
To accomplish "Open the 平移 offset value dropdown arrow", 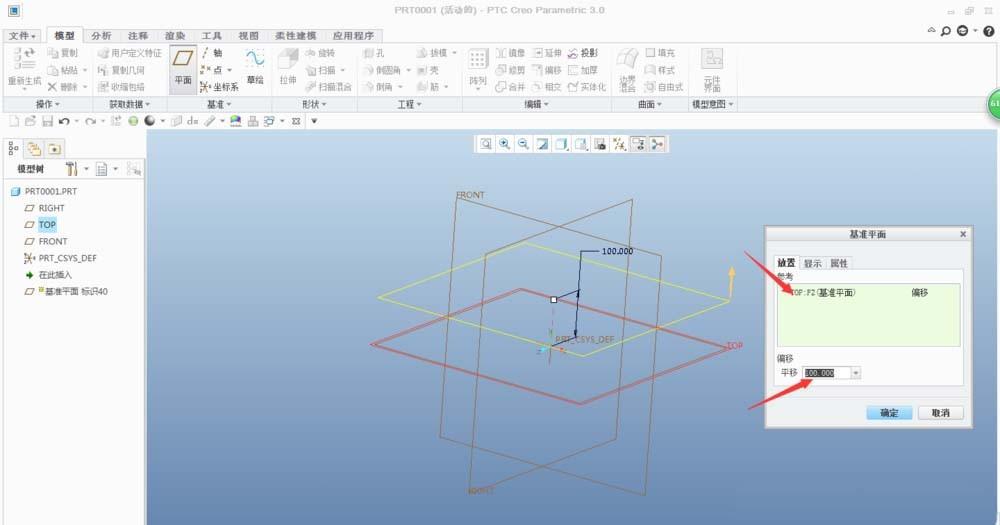I will [856, 373].
